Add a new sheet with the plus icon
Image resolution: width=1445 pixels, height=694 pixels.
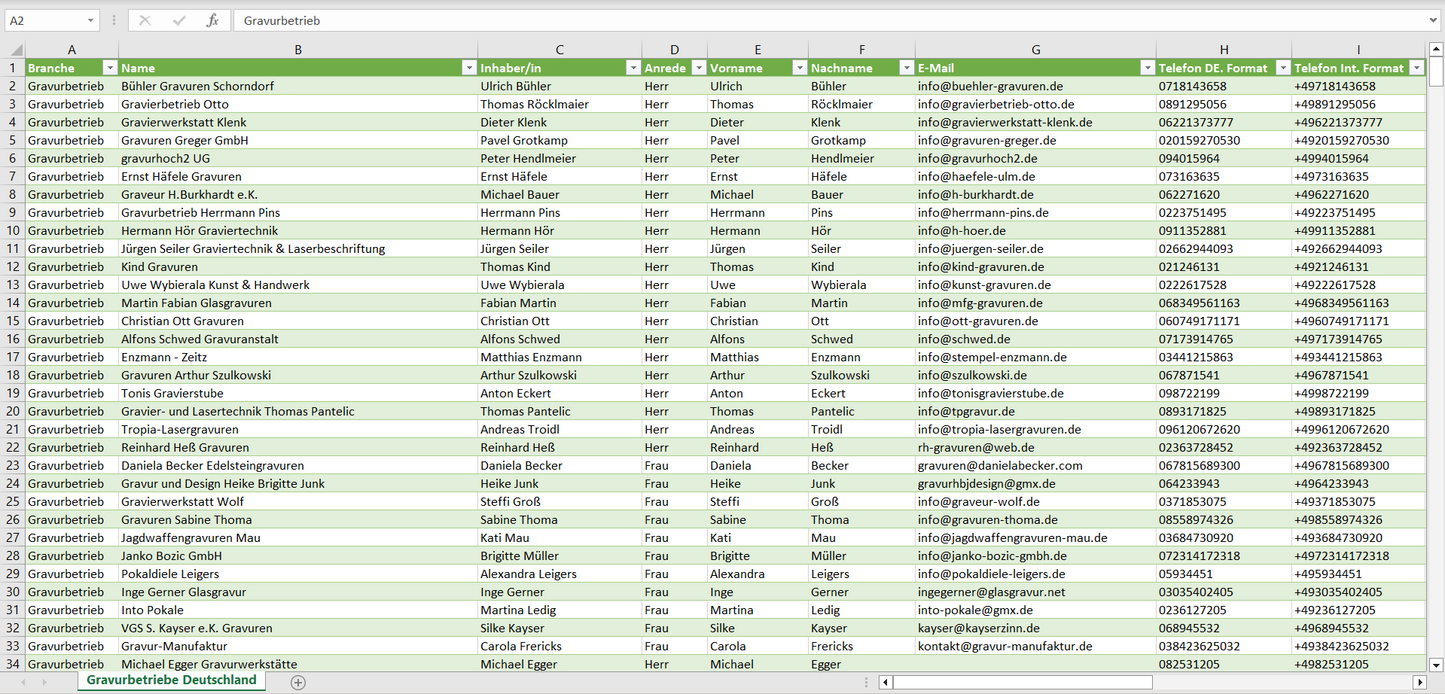[x=298, y=682]
